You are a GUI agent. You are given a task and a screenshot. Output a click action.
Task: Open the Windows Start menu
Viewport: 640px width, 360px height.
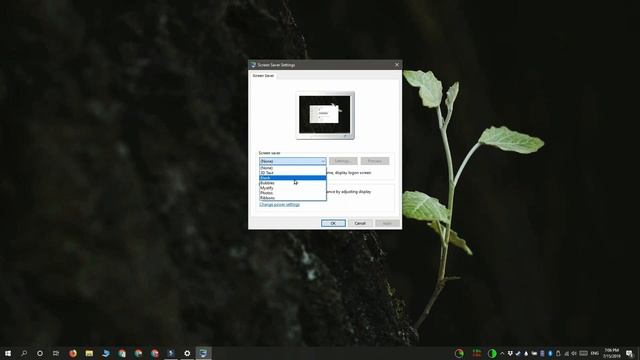tap(8, 353)
